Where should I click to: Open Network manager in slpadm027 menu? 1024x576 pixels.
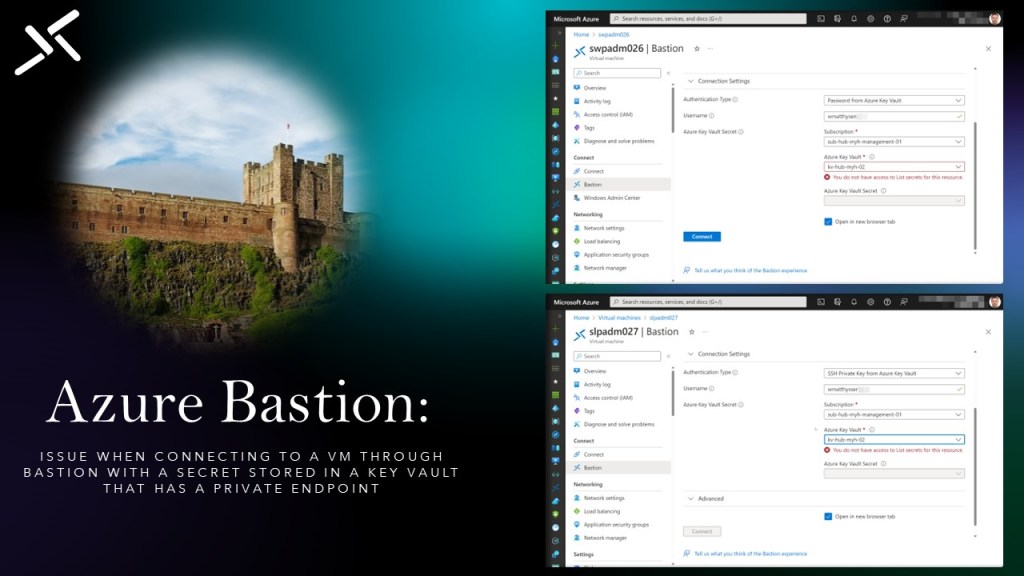[605, 538]
